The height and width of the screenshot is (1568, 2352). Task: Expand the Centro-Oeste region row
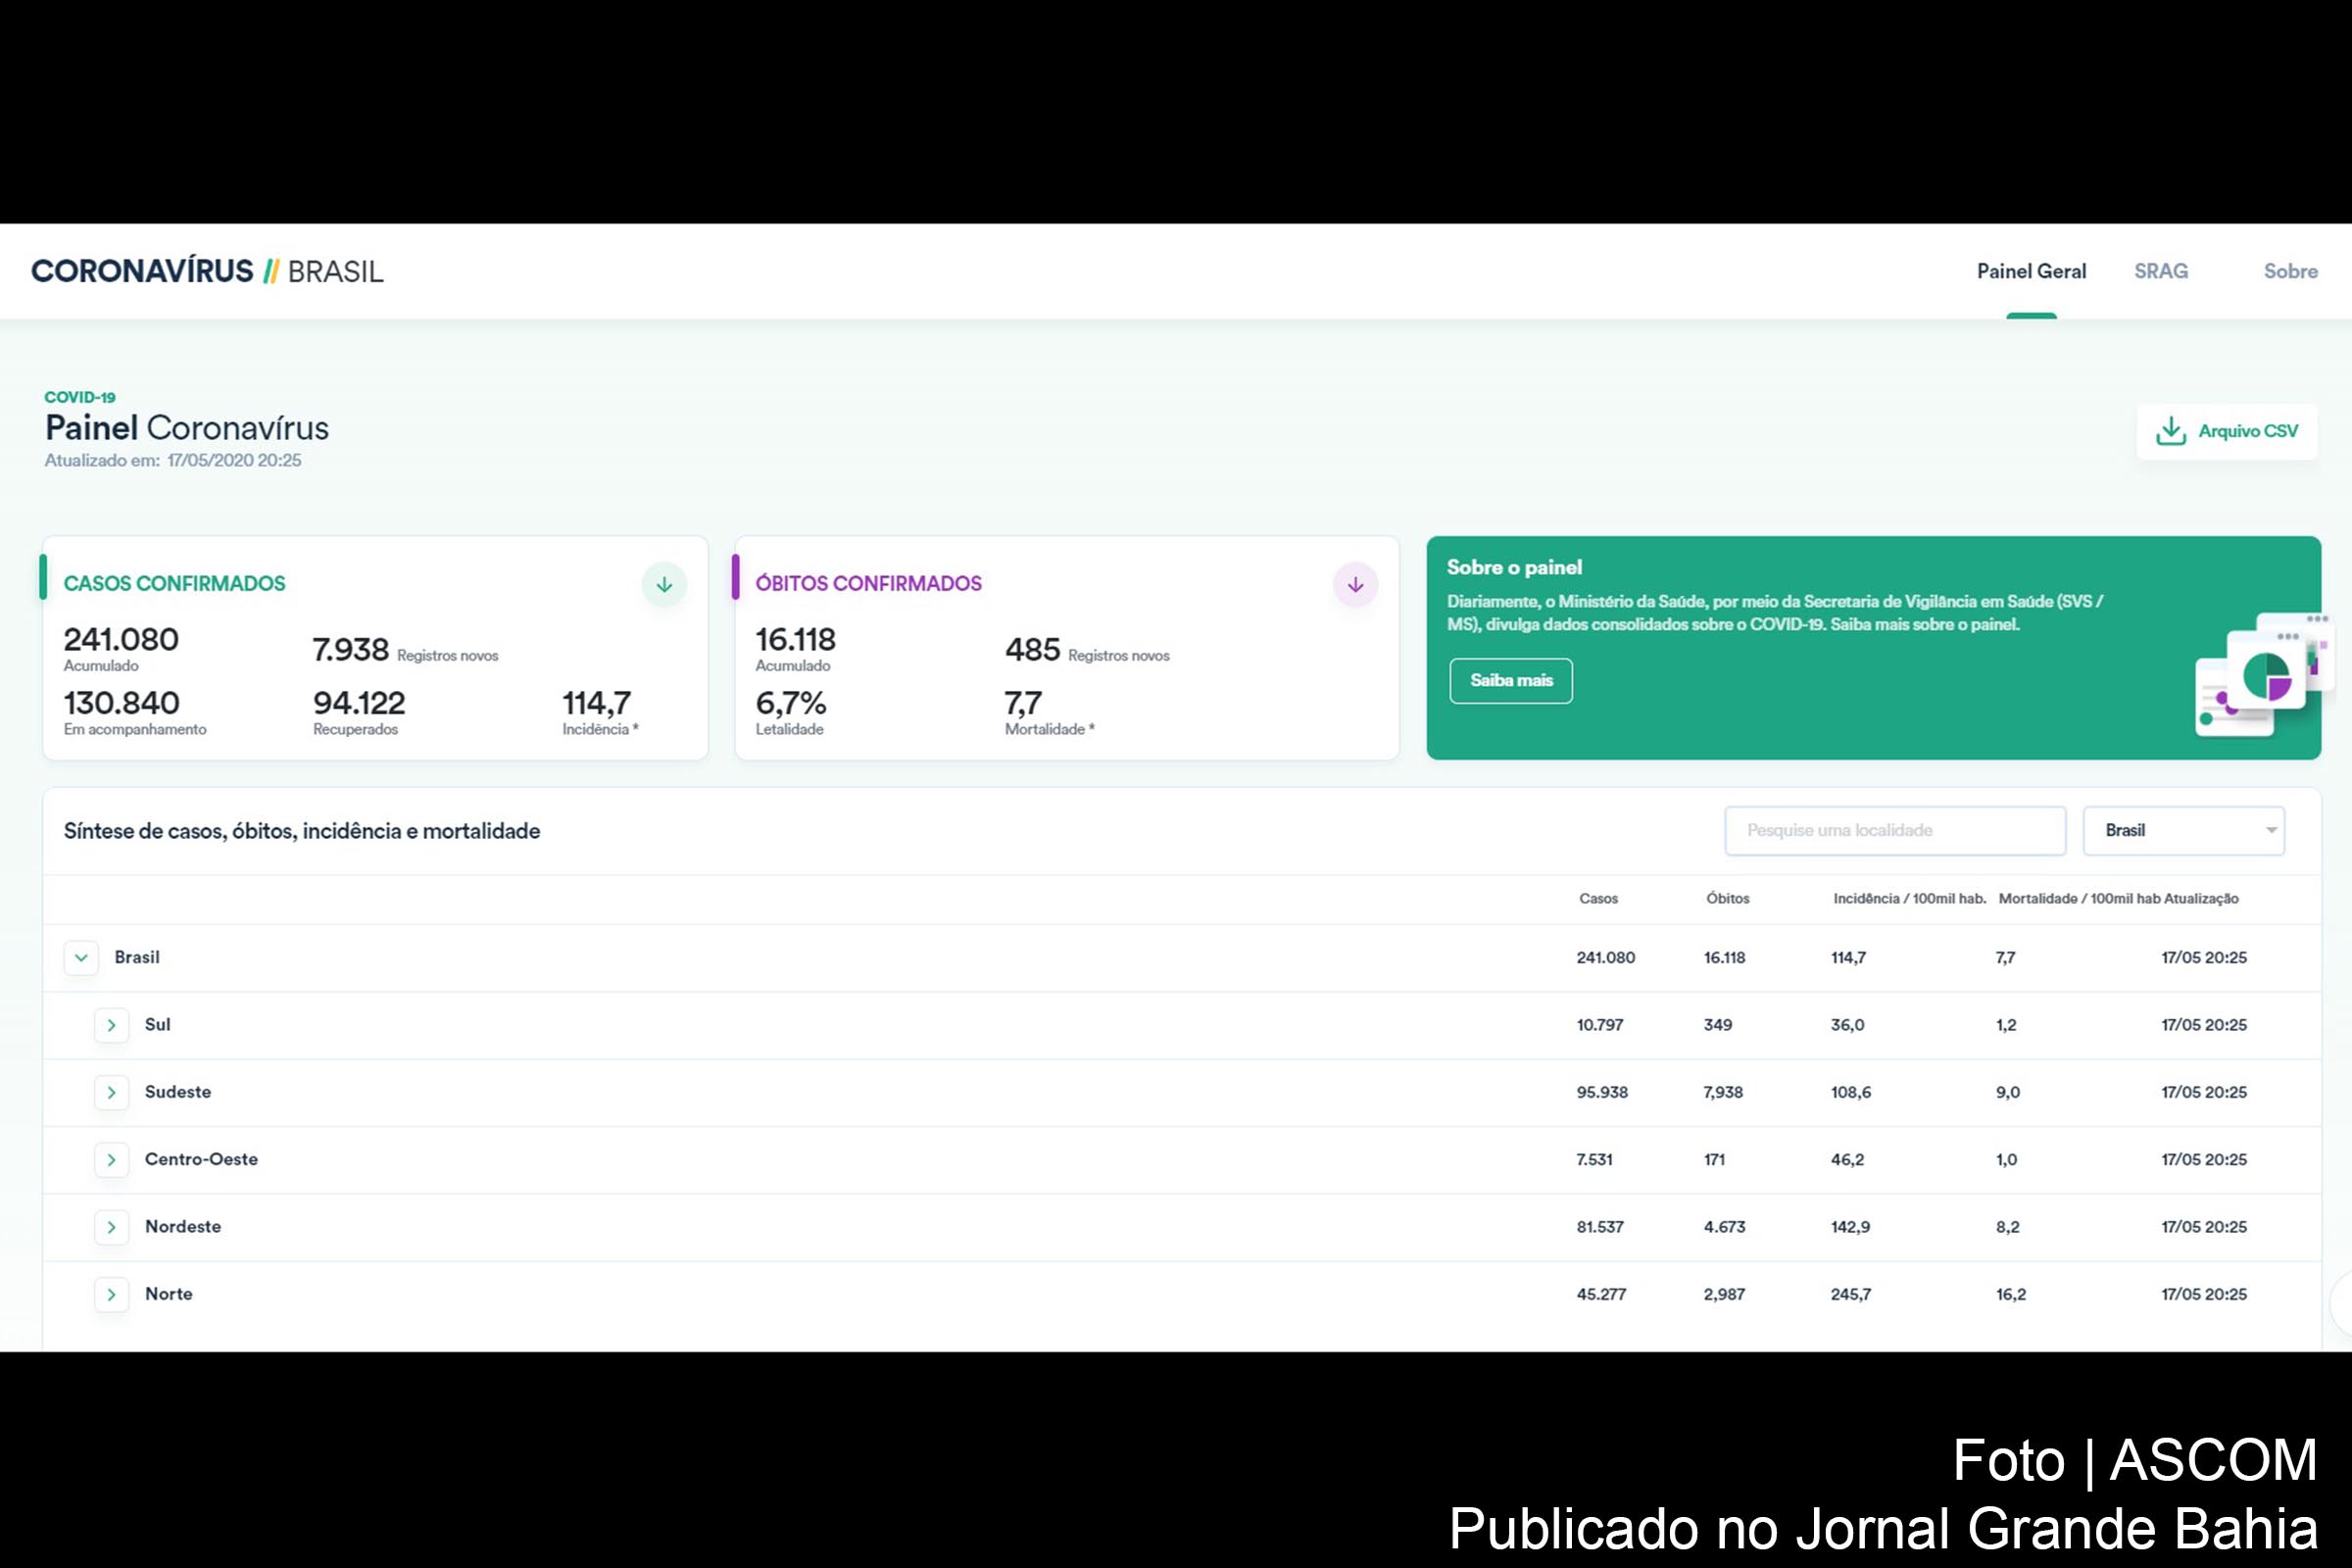point(111,1160)
